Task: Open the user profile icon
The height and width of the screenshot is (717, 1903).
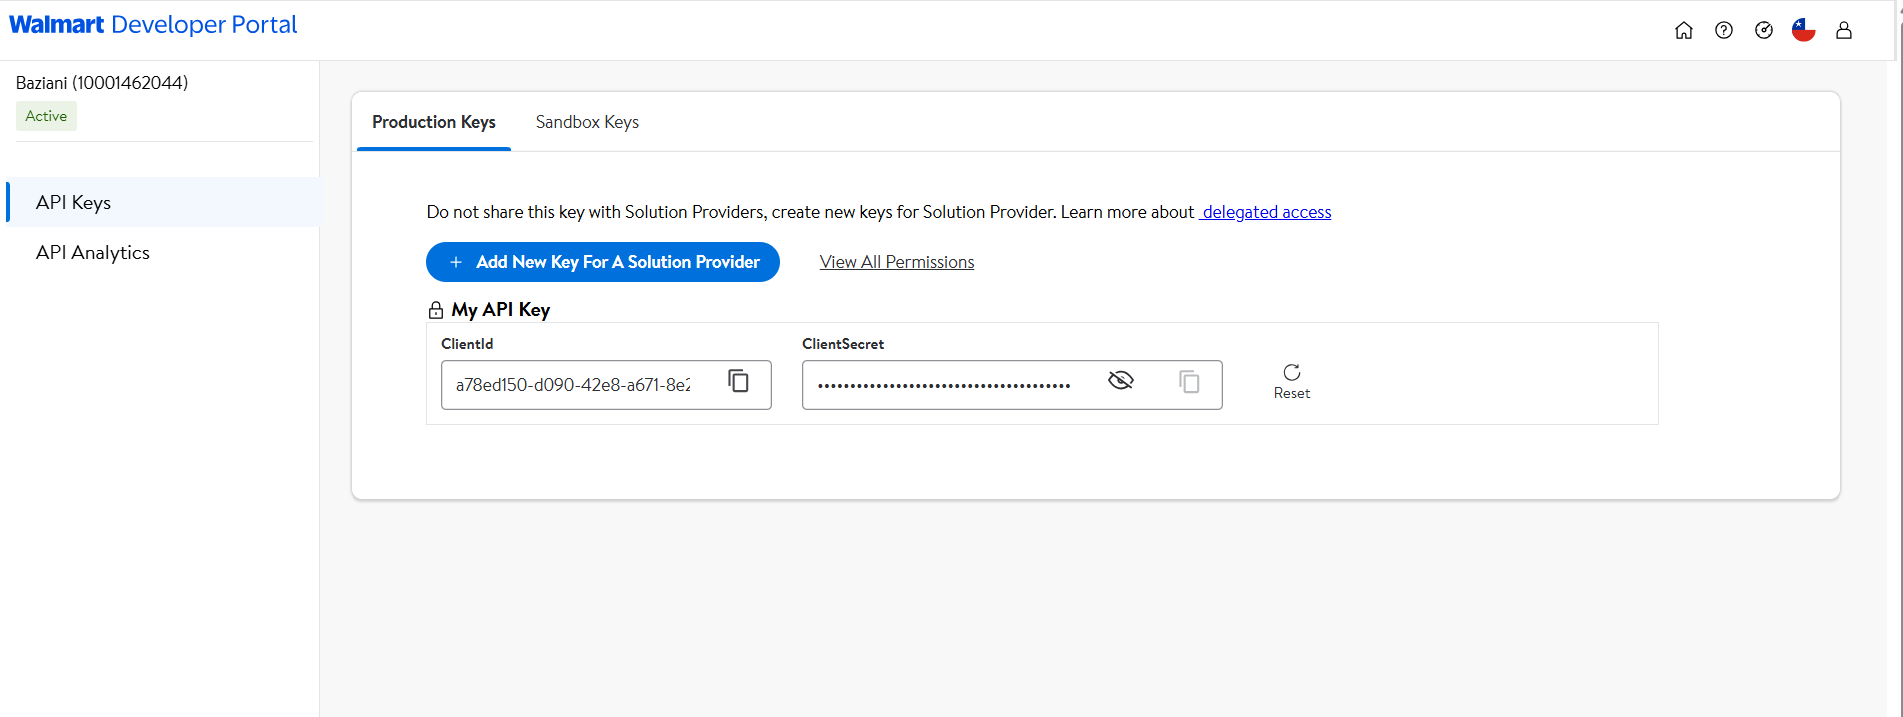Action: [x=1844, y=31]
